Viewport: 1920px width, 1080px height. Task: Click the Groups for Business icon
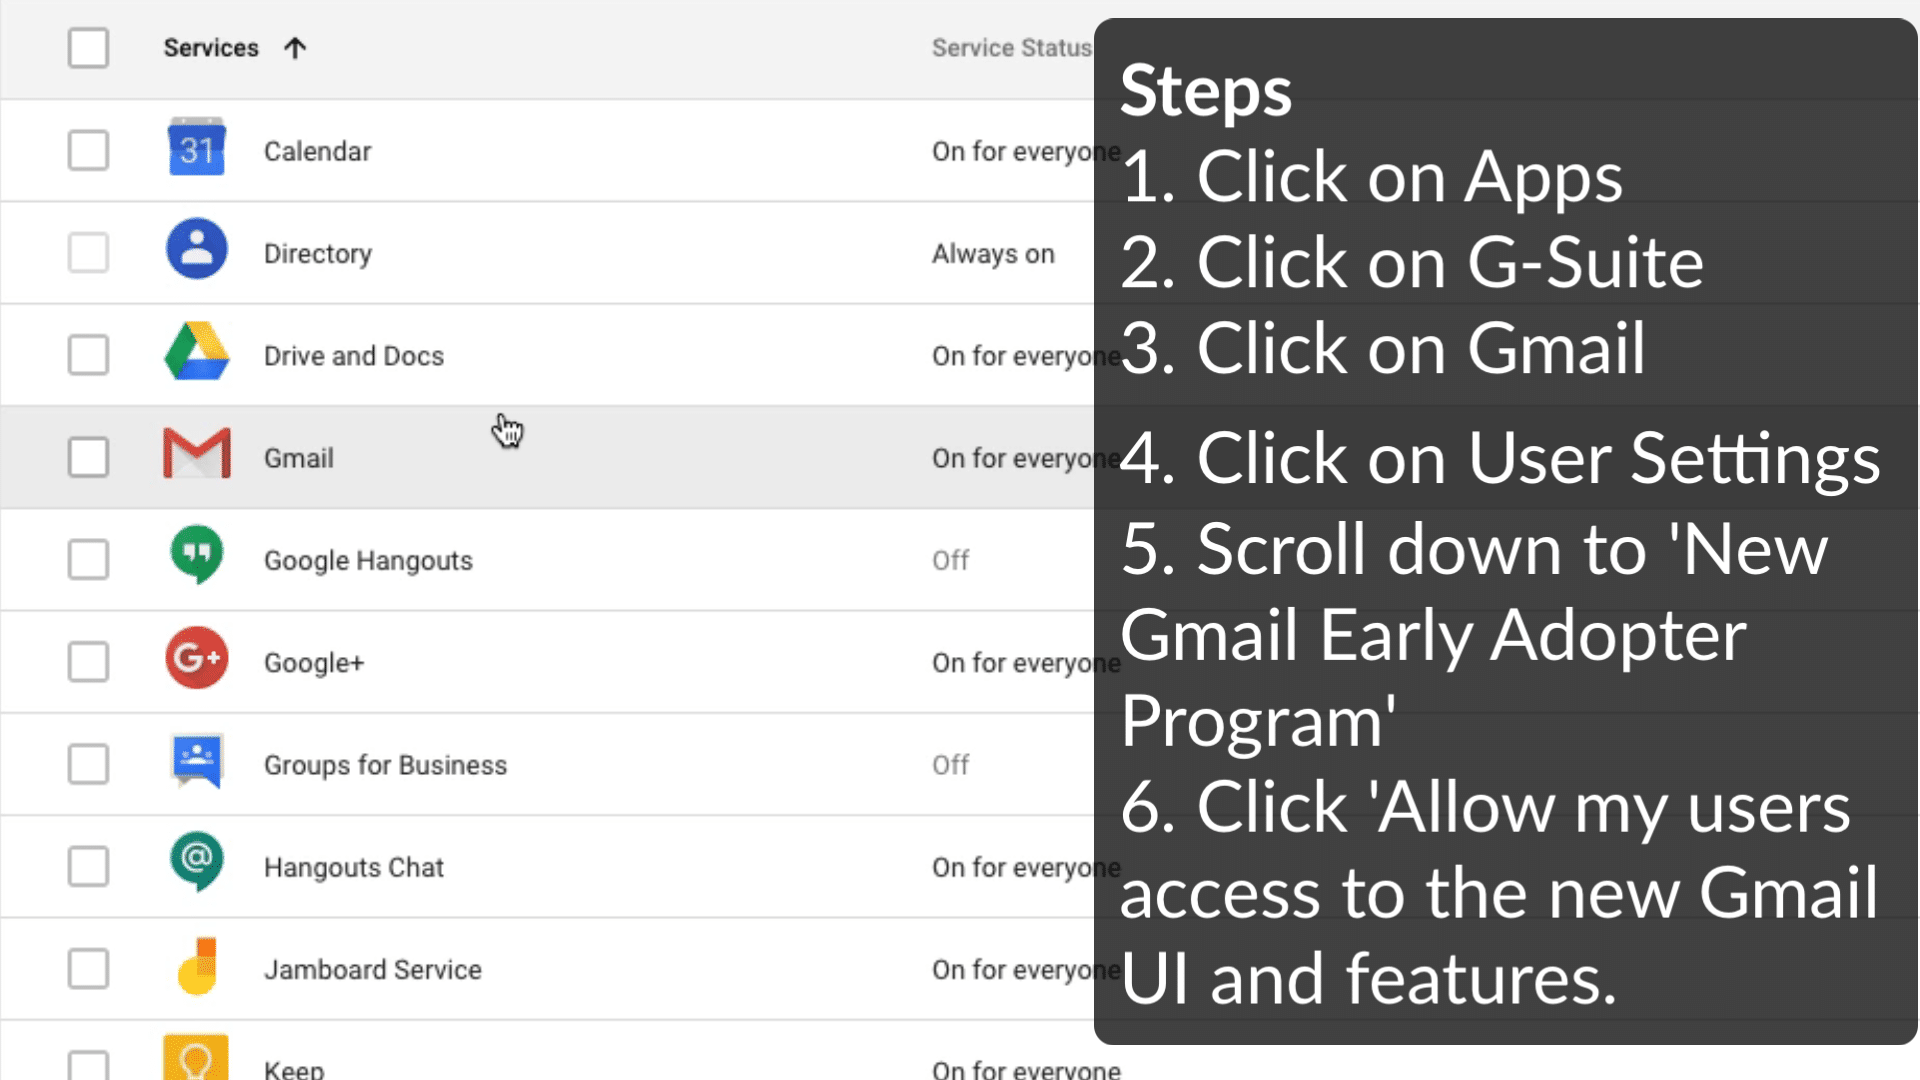tap(196, 763)
